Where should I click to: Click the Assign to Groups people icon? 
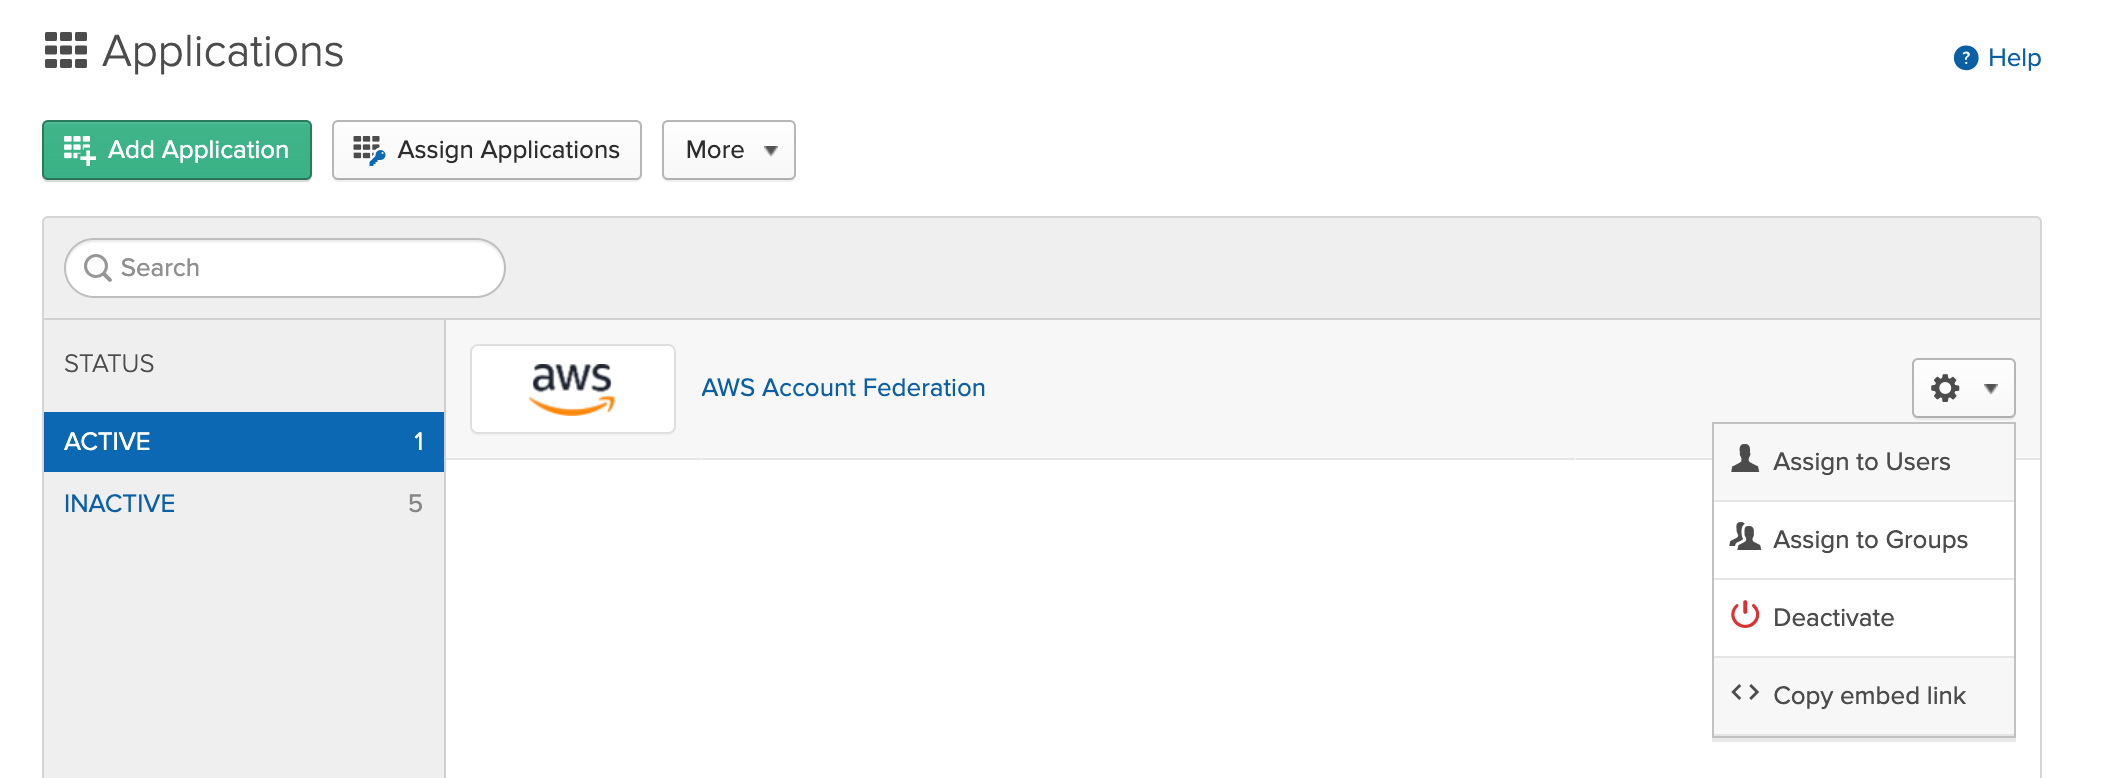[1745, 537]
